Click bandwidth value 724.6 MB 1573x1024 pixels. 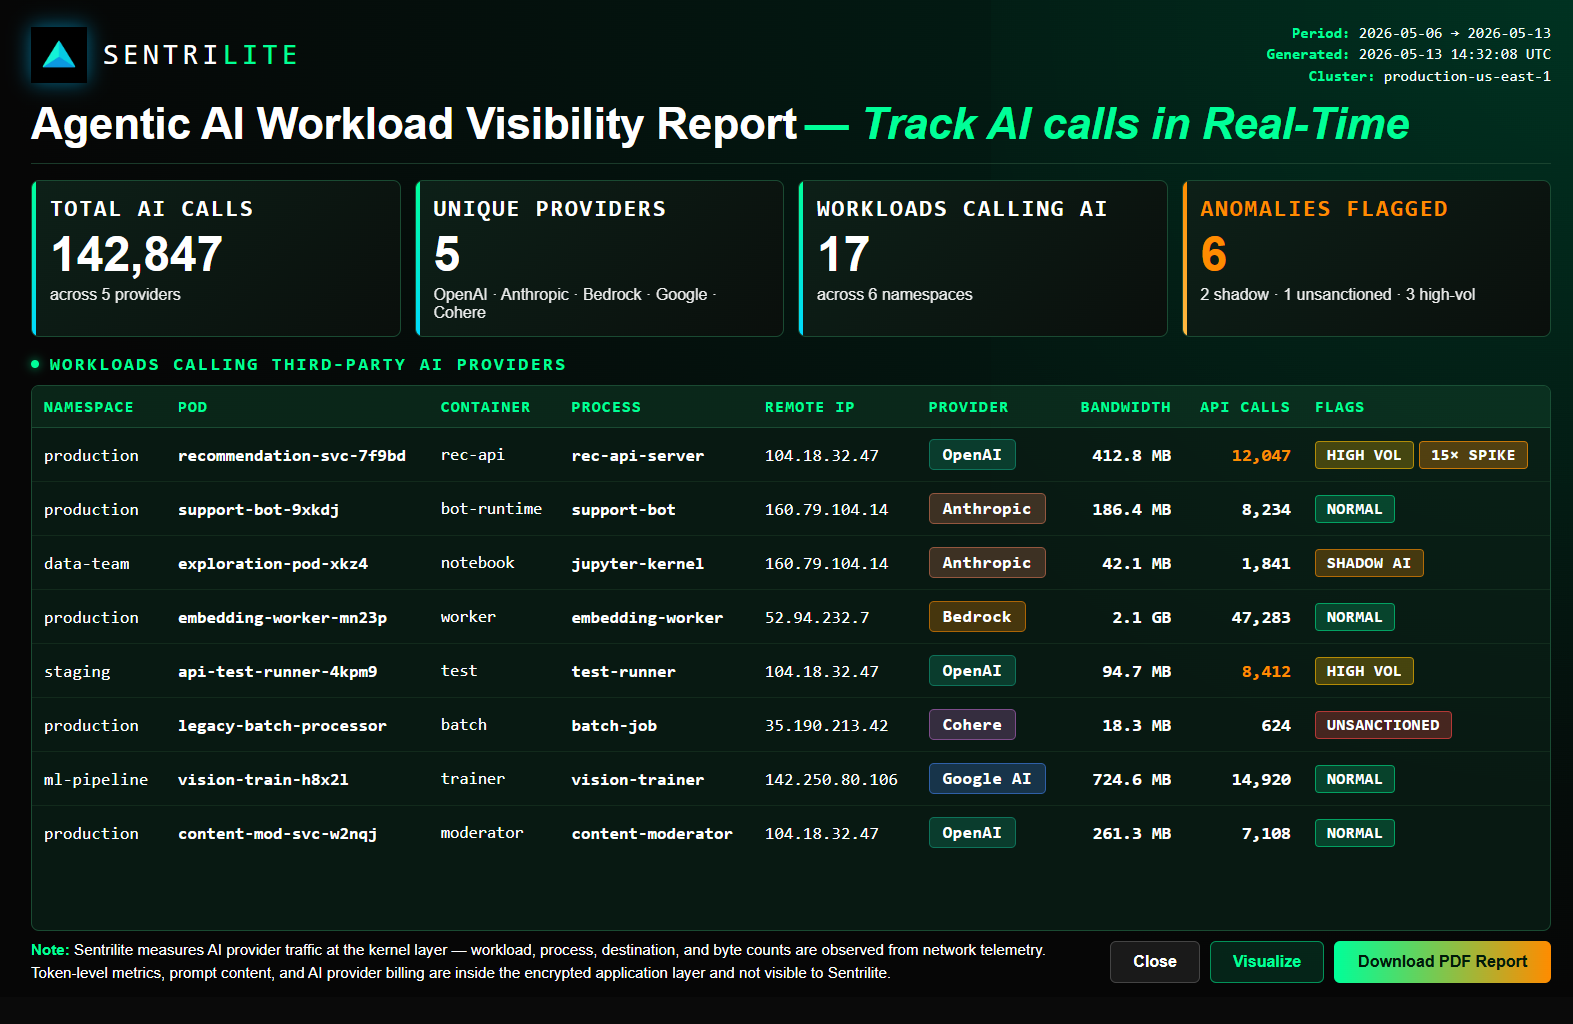[x=1131, y=780]
